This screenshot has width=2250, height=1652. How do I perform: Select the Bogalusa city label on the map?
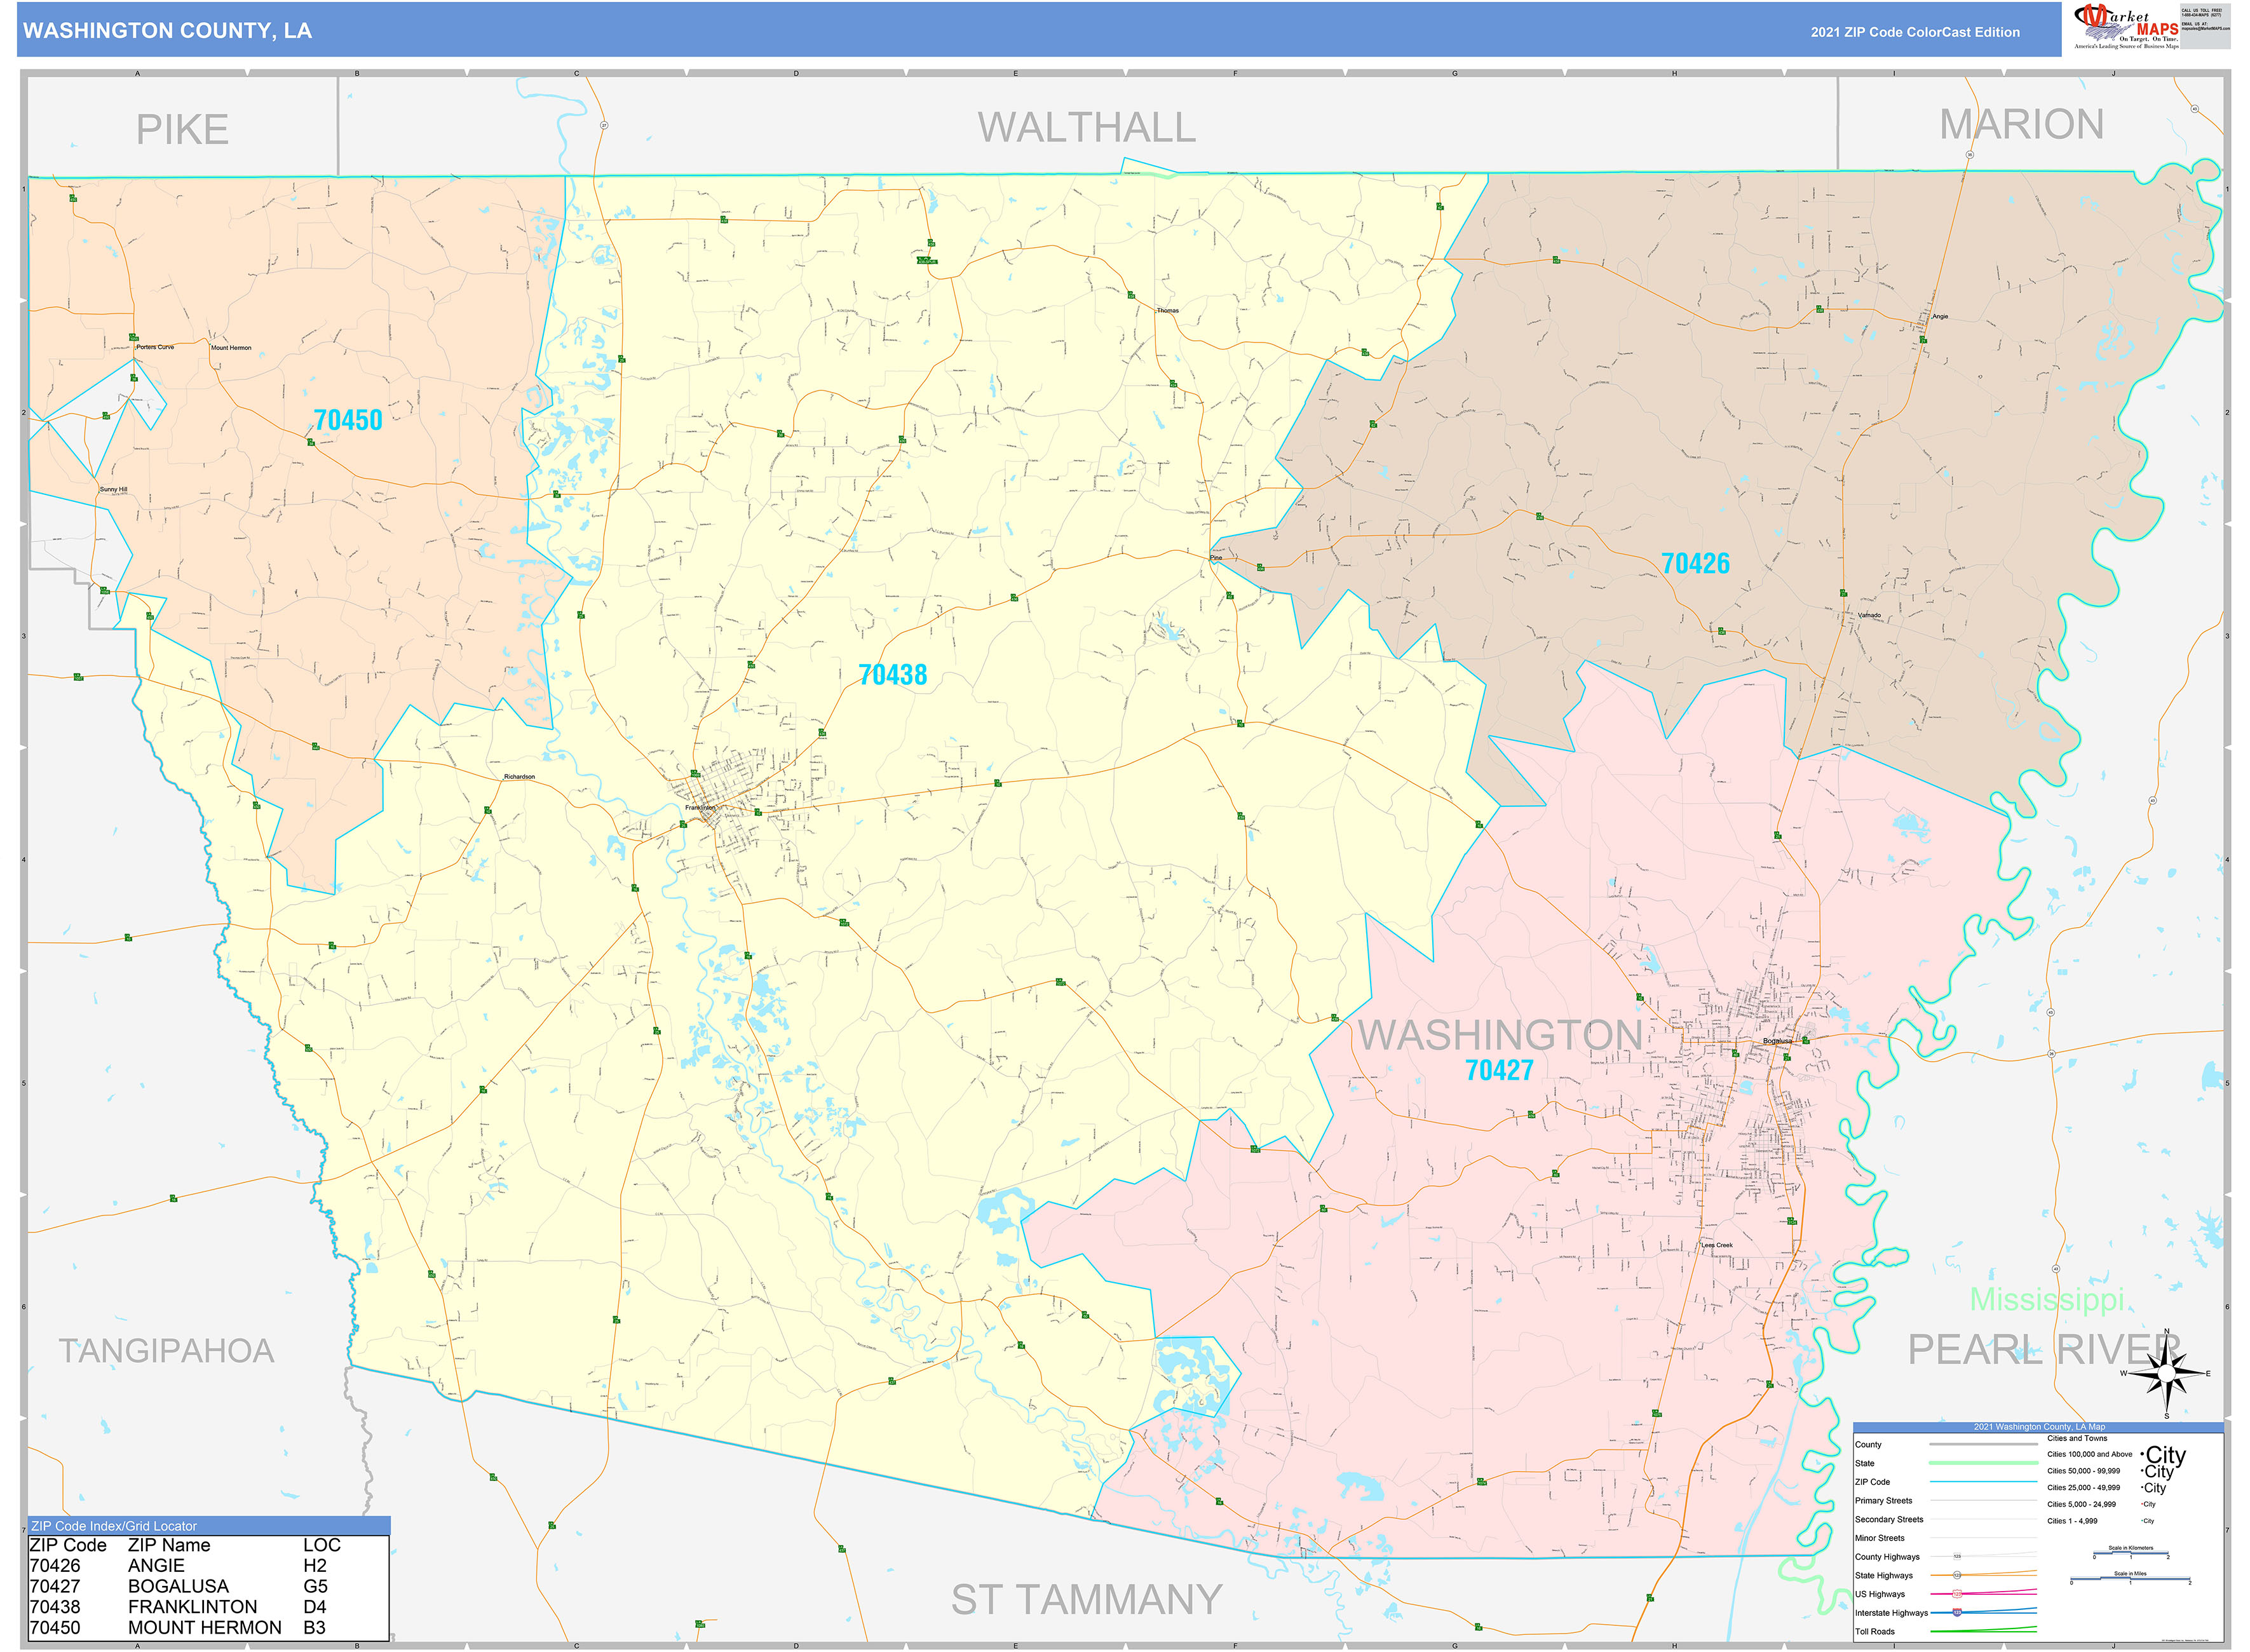(x=1778, y=1041)
